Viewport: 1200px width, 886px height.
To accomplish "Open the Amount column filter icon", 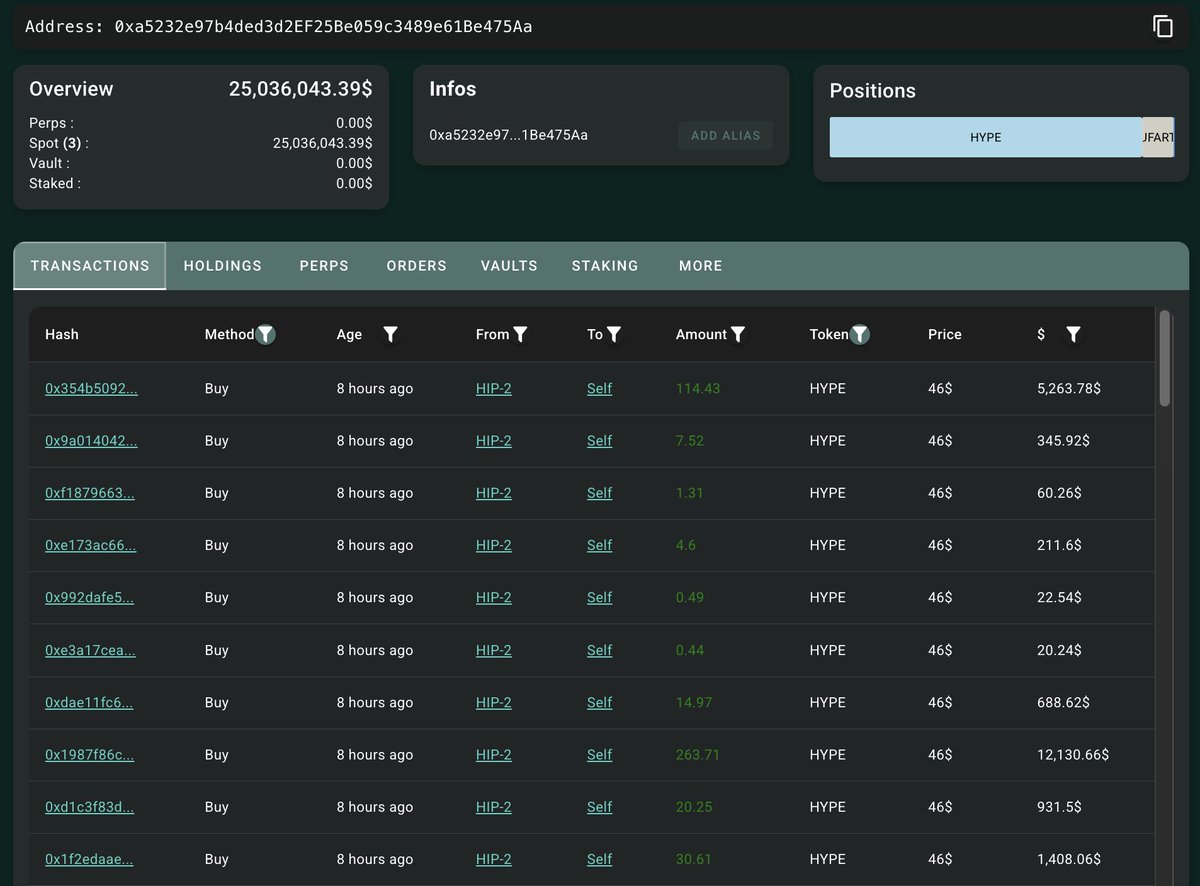I will click(738, 334).
